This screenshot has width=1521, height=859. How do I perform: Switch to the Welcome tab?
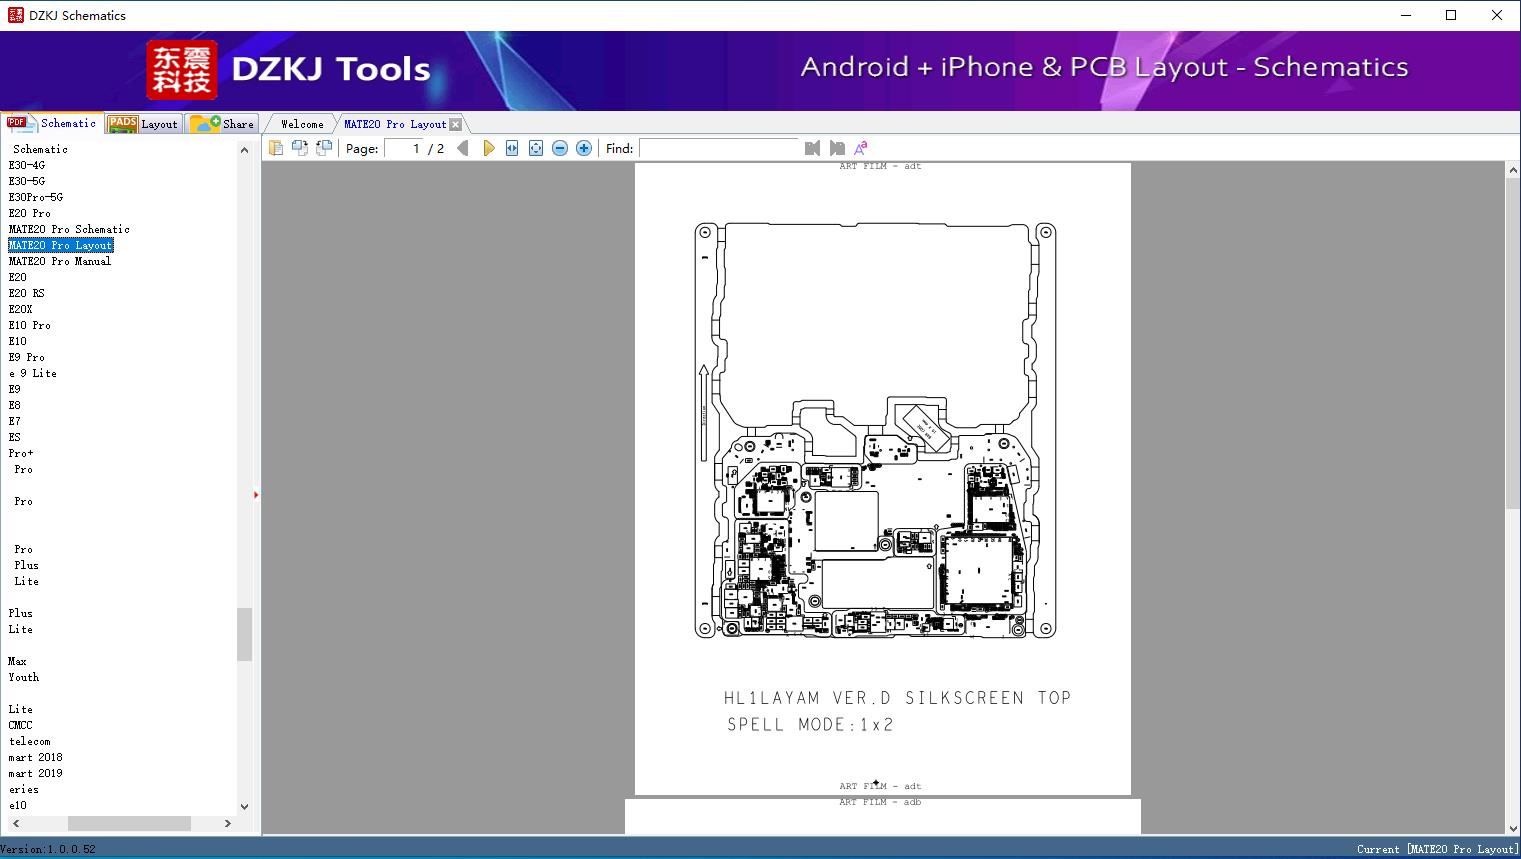coord(302,124)
